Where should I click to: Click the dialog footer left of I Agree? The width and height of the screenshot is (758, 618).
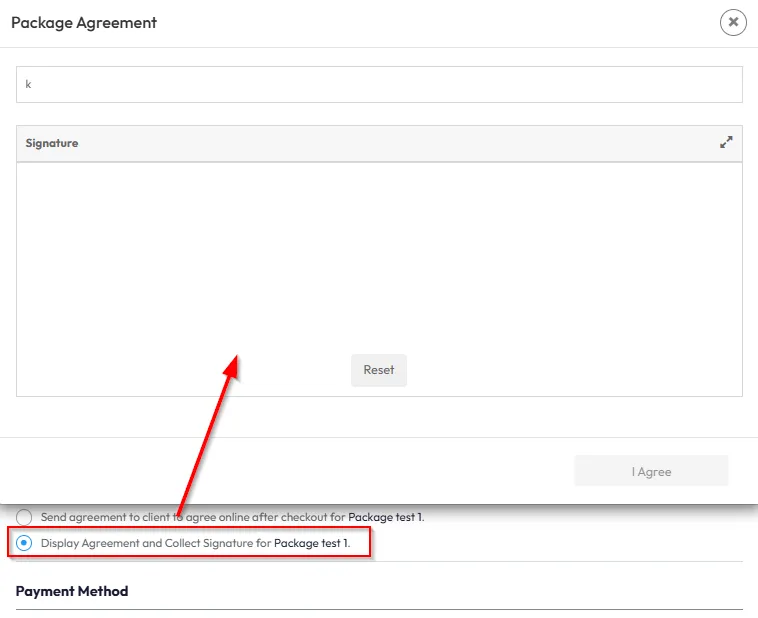pyautogui.click(x=290, y=472)
